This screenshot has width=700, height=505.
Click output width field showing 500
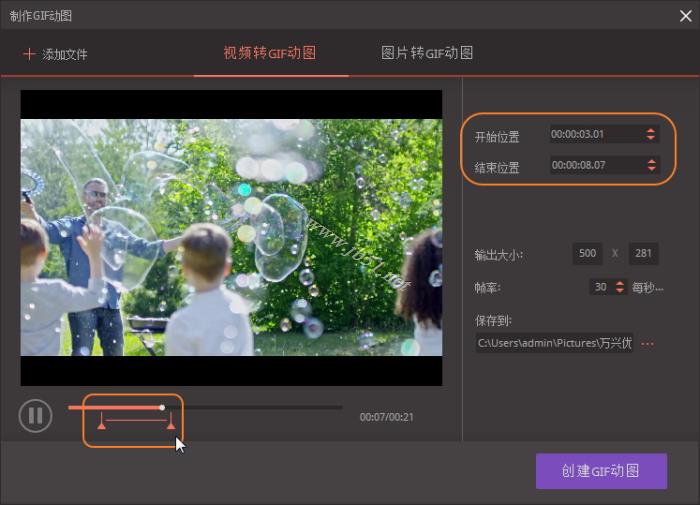point(587,254)
